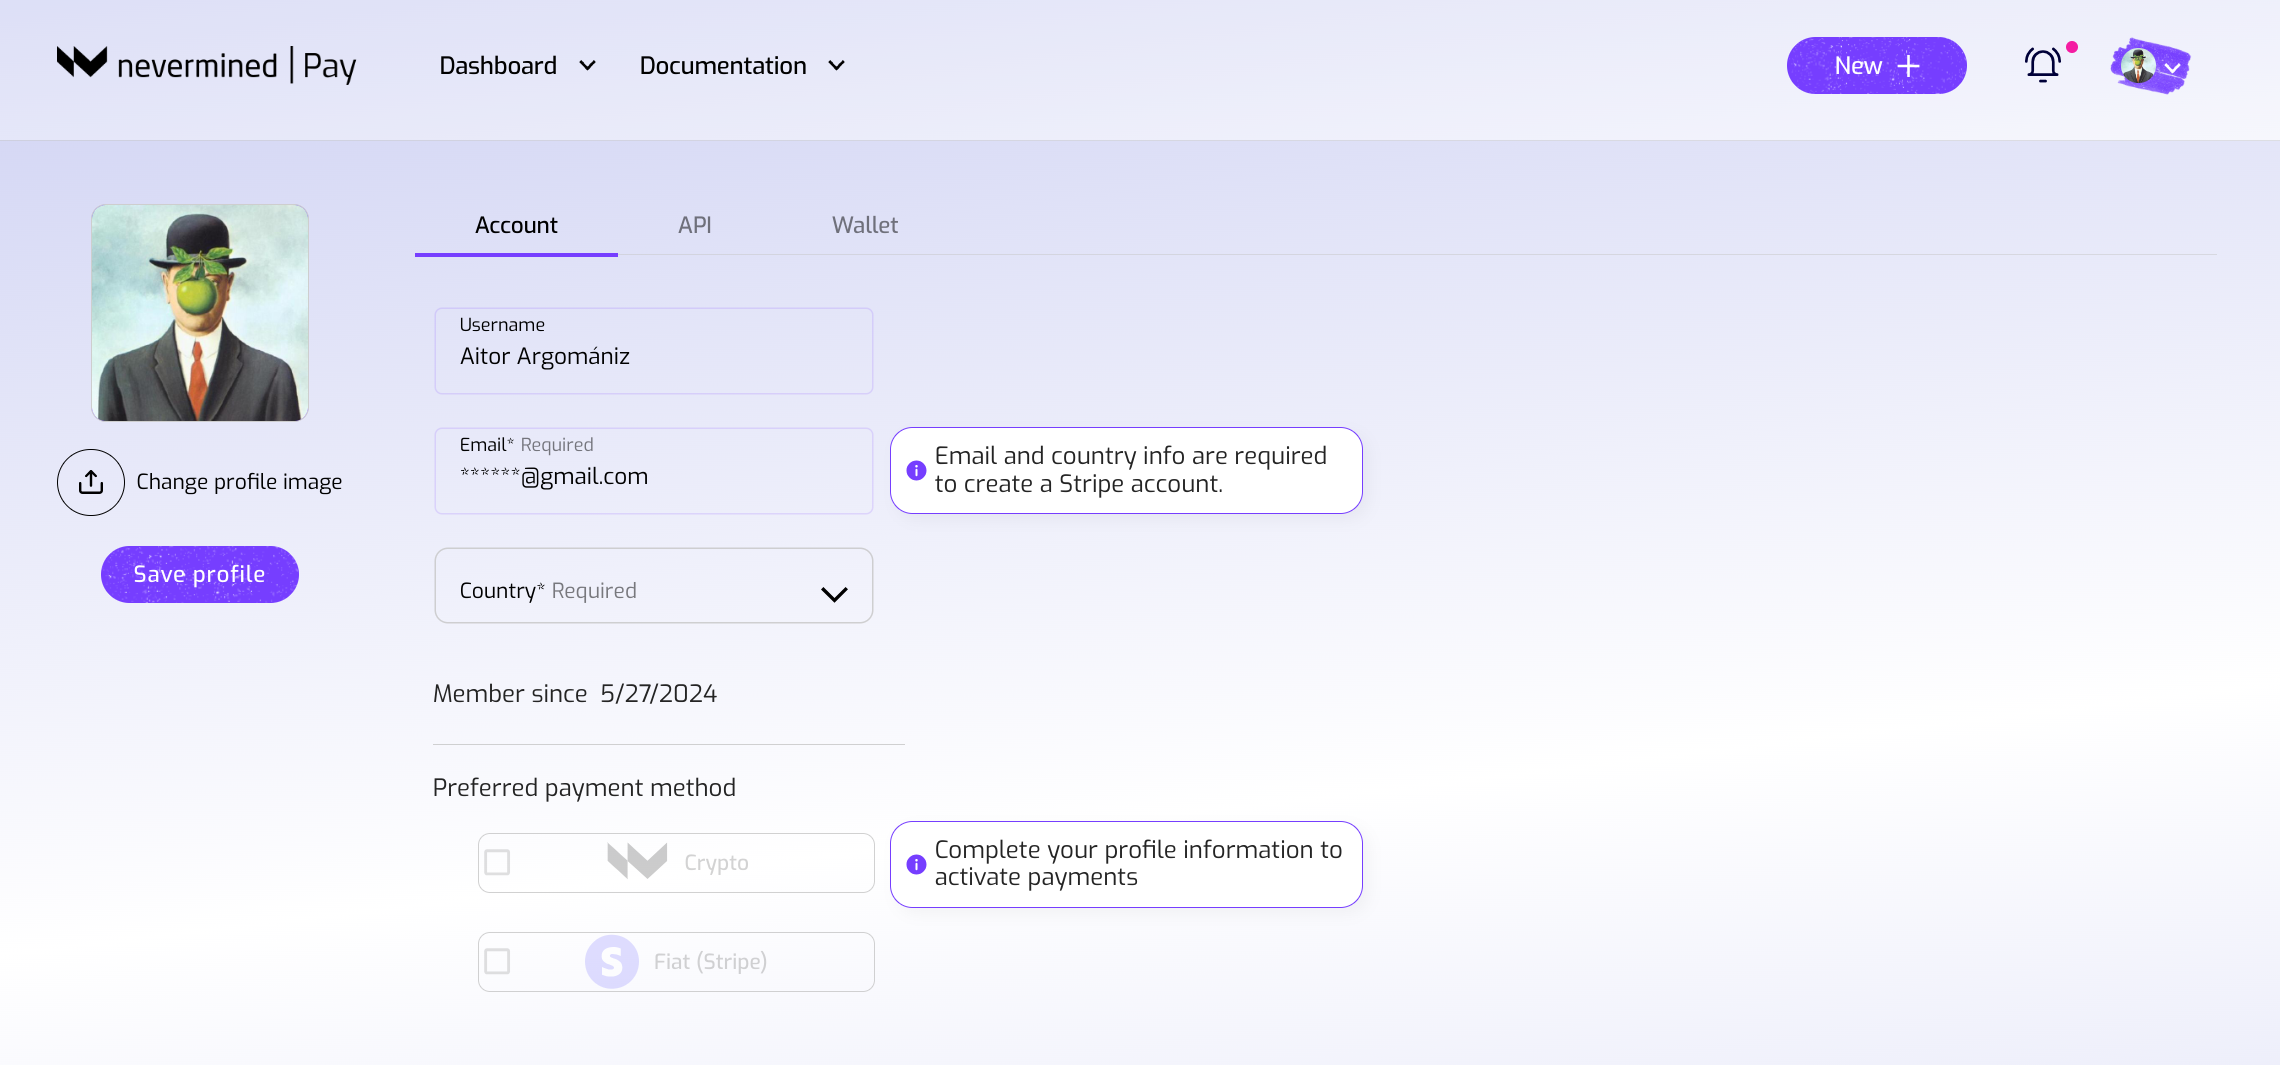Screen dimensions: 2280x1065
Task: Click the info icon beside Stripe account message
Action: (916, 471)
